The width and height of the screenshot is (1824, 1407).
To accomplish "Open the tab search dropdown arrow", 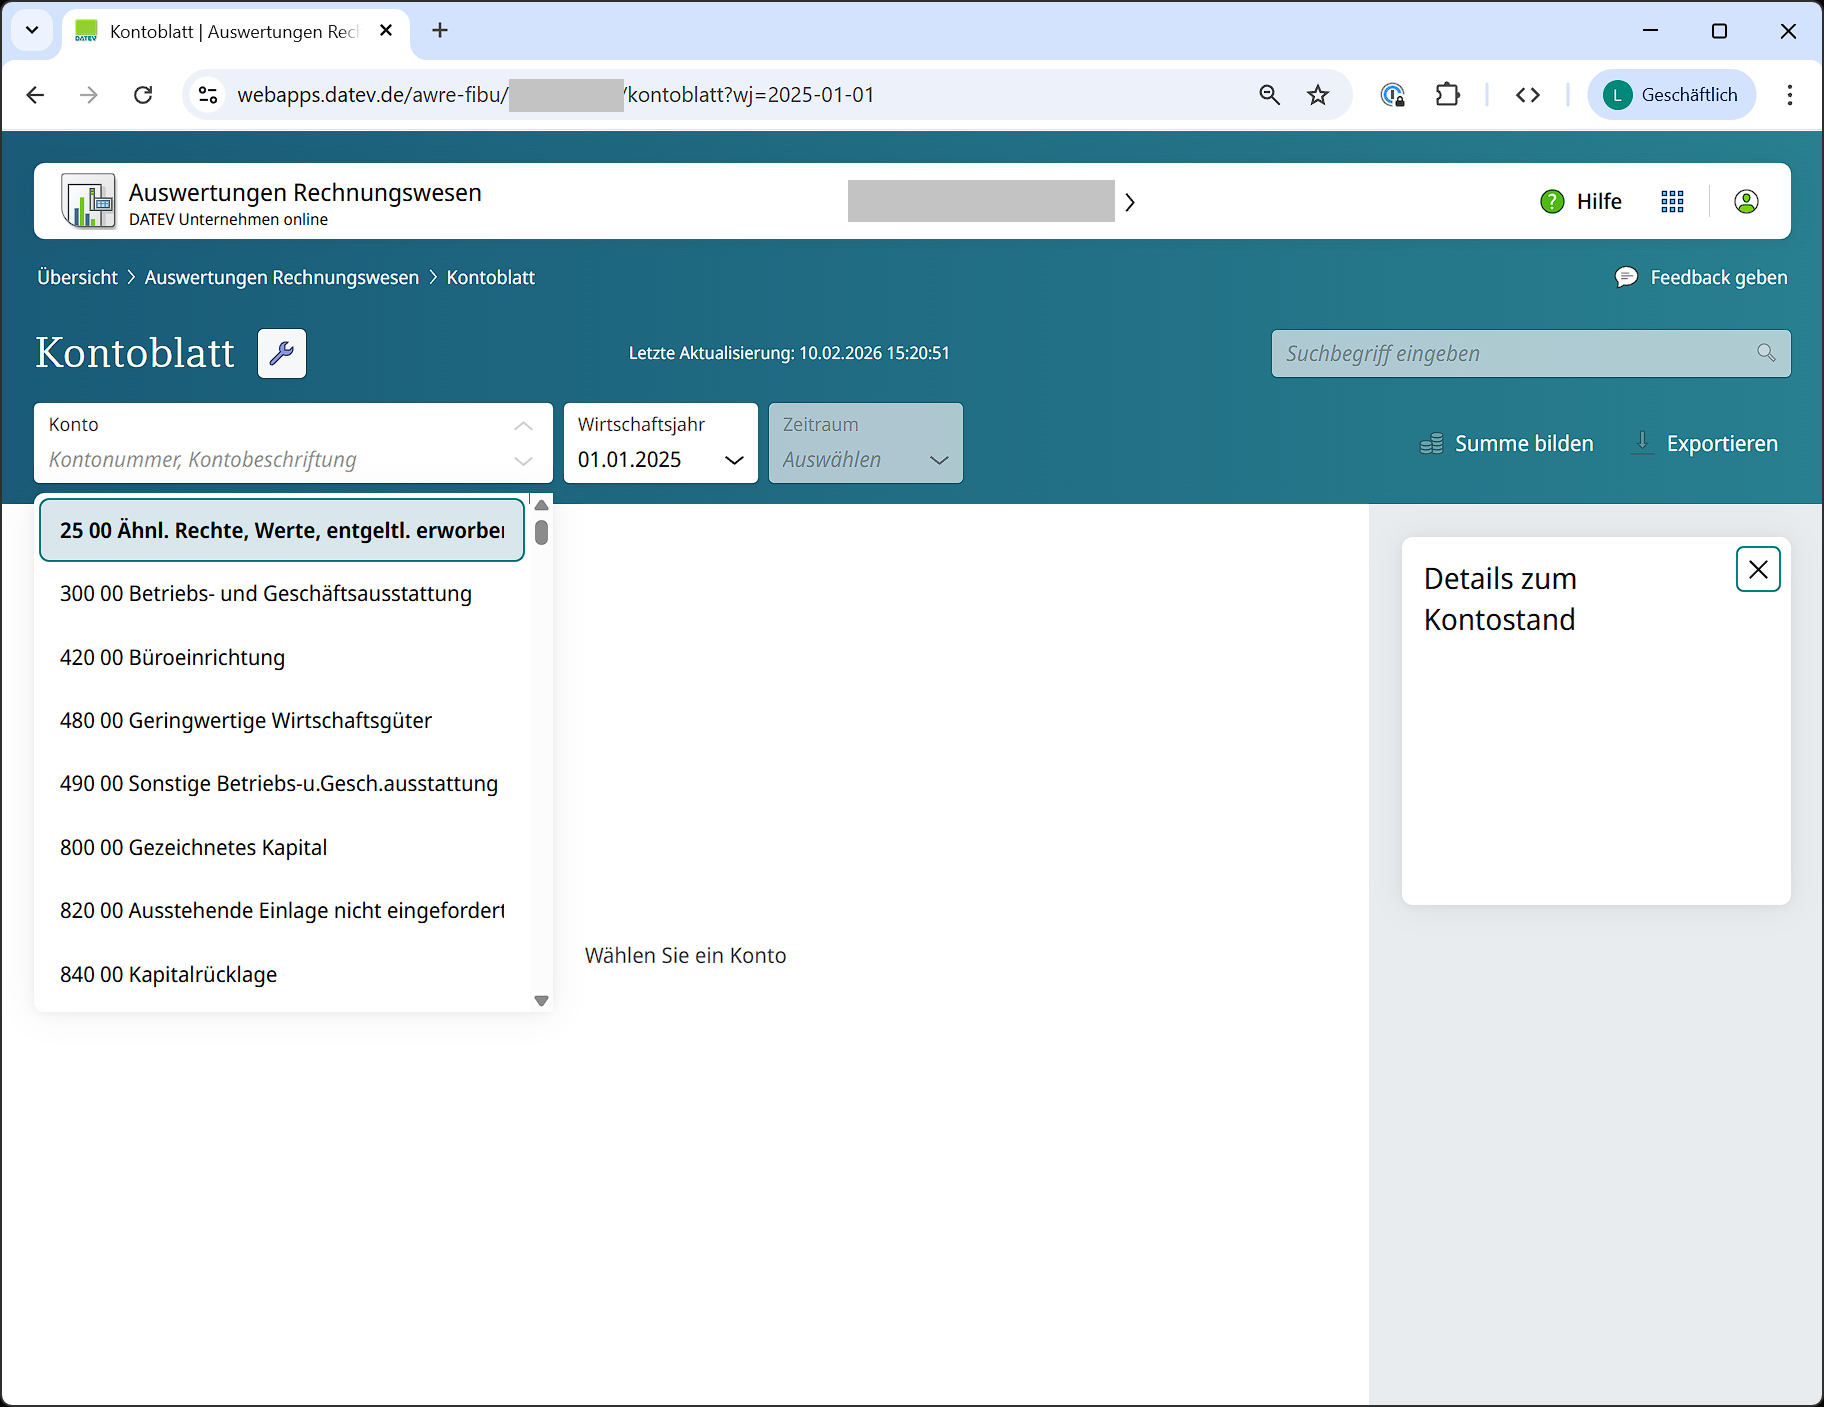I will 32,30.
